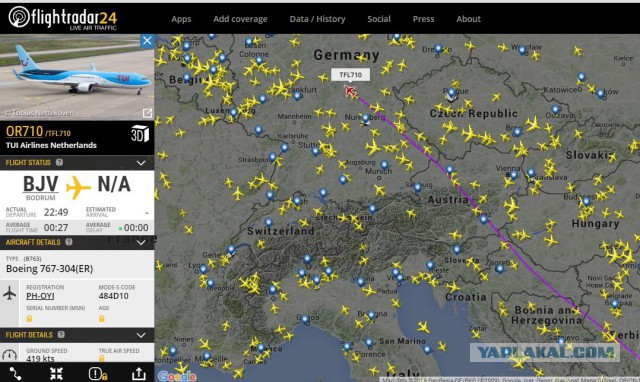This screenshot has height=382, width=640.
Task: Click the locked Age padlock
Action: [x=102, y=318]
